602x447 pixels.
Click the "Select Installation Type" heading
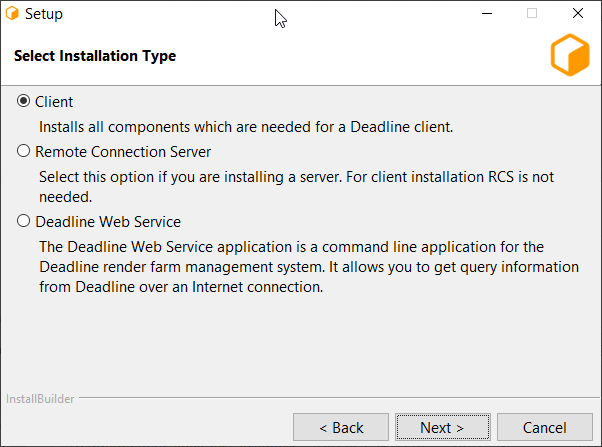pos(95,56)
